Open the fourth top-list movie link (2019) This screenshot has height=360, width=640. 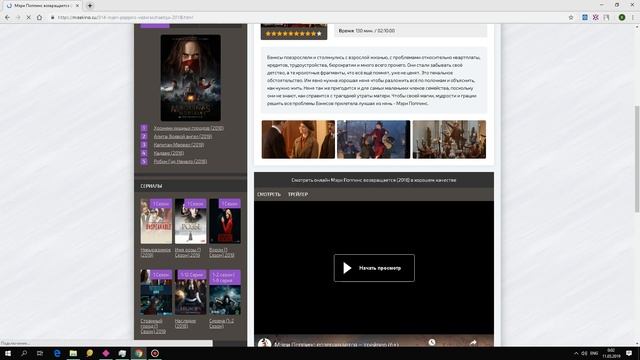(x=169, y=153)
